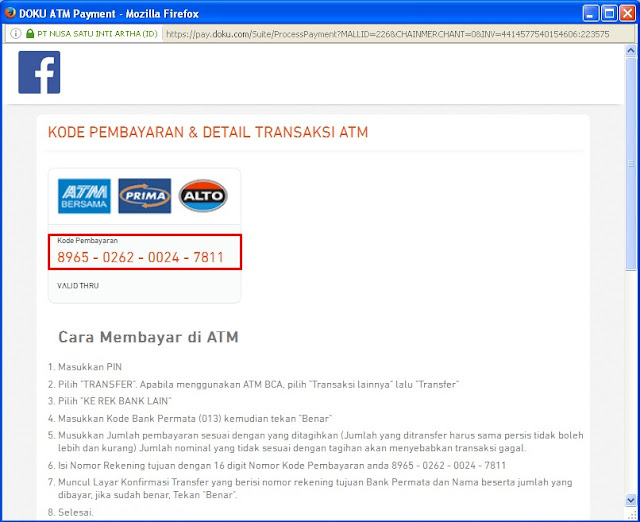Screen dimensions: 640x522
Task: Click step 5 Musukkan Jumlah pembayaran text
Action: [316, 442]
